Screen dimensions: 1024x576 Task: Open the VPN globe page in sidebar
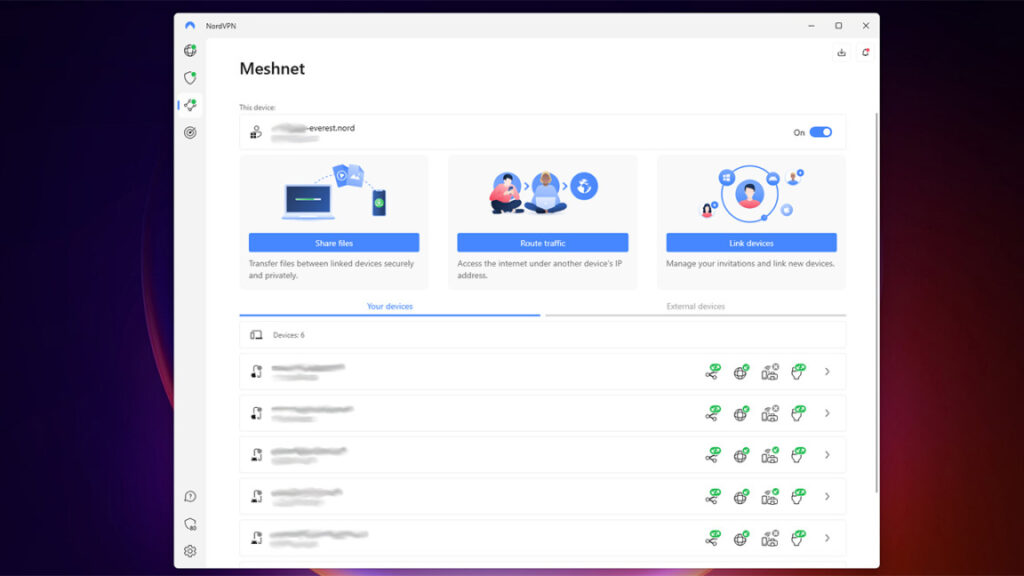190,50
